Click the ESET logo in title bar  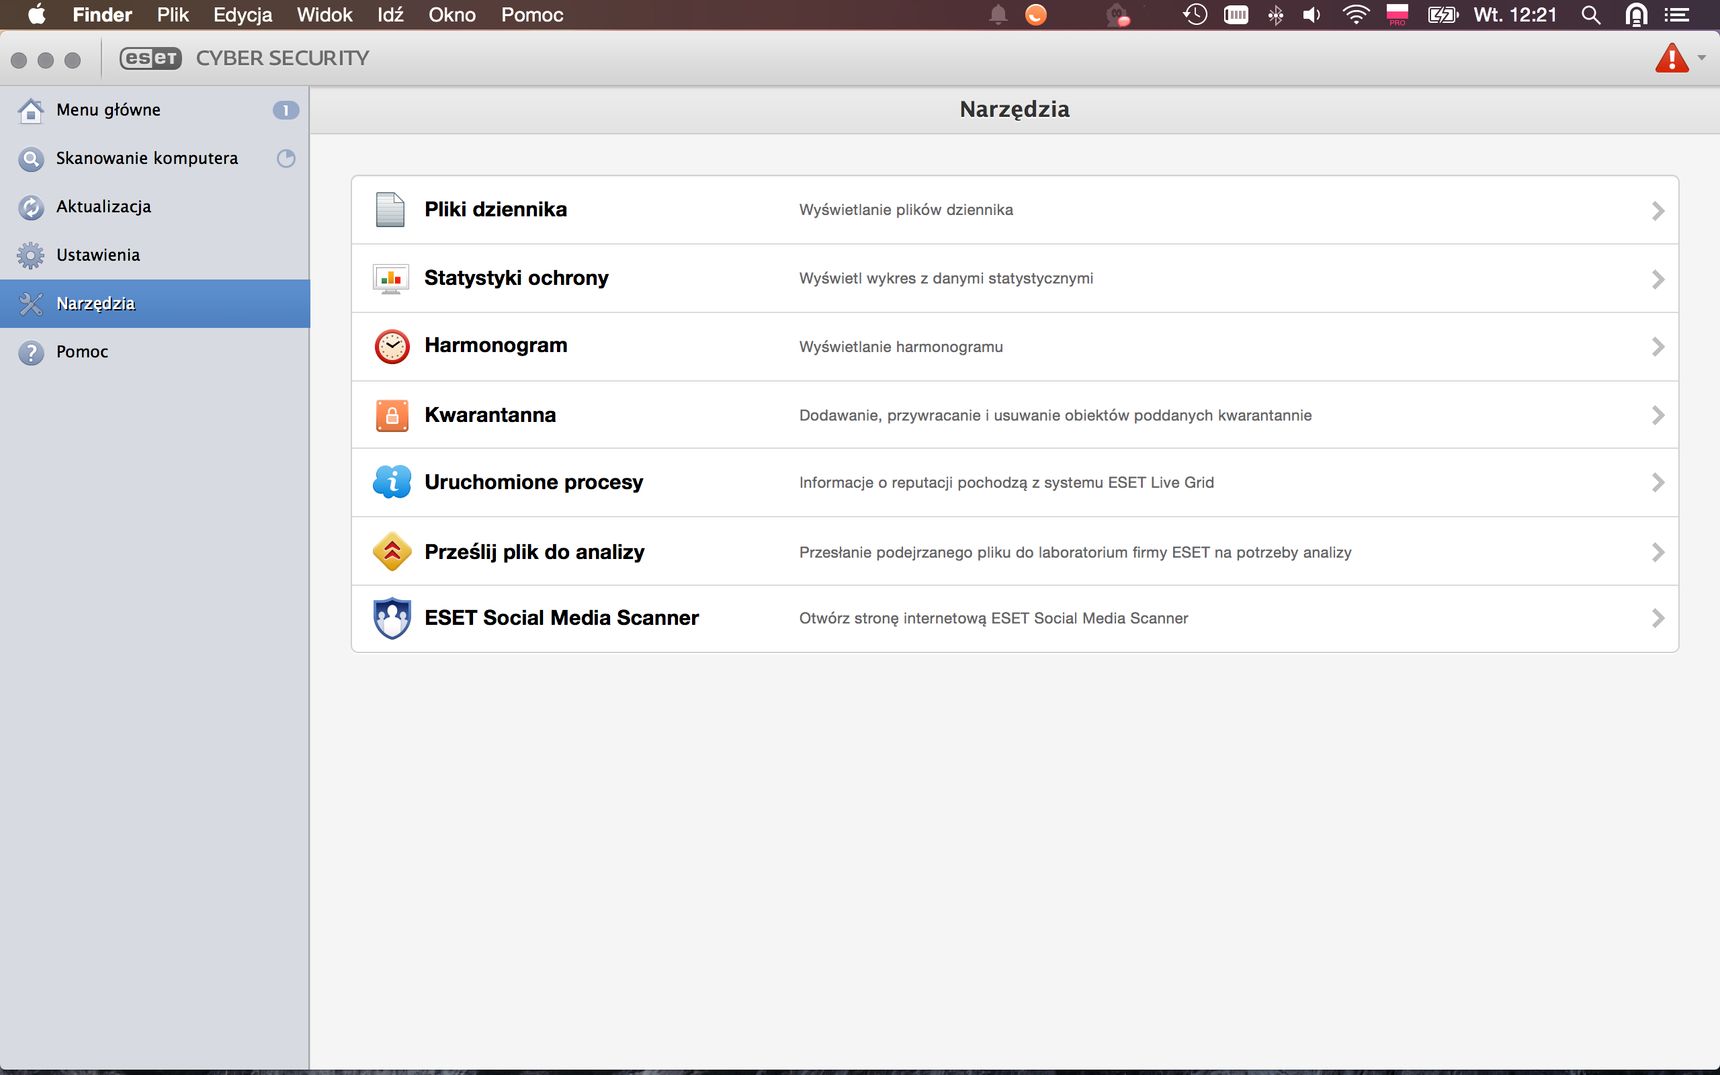[x=151, y=58]
